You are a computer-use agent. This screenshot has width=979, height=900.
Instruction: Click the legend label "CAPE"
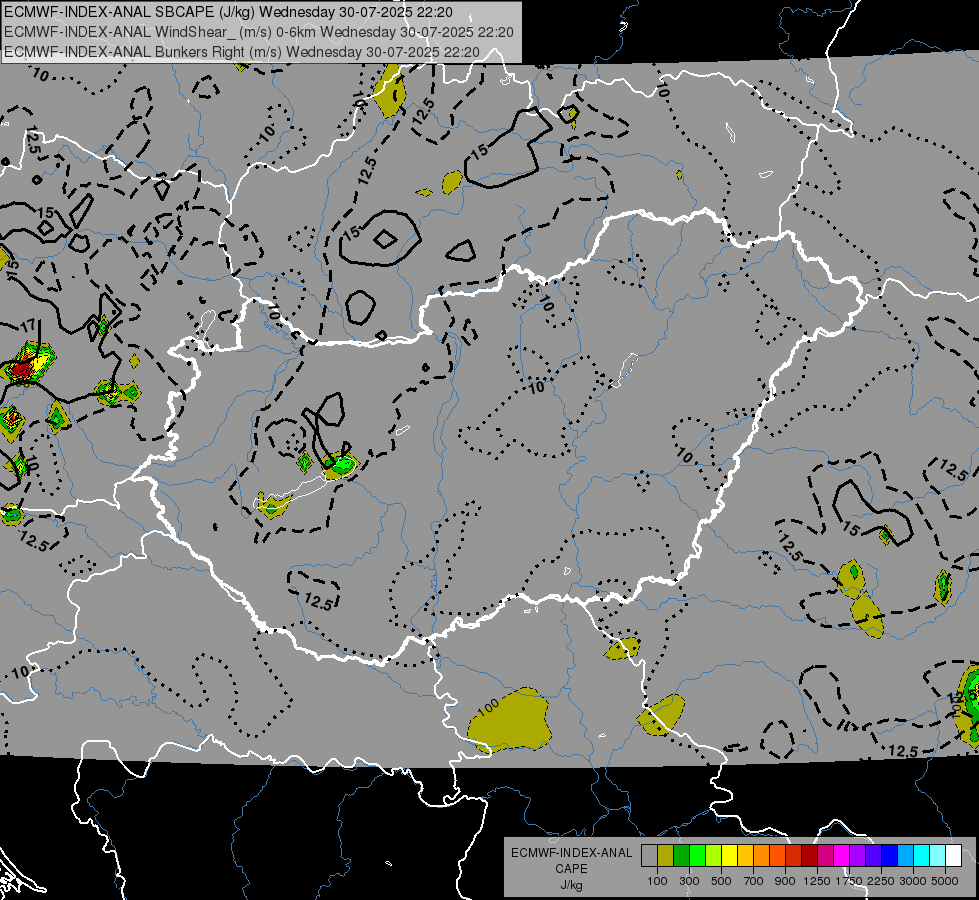click(x=571, y=869)
